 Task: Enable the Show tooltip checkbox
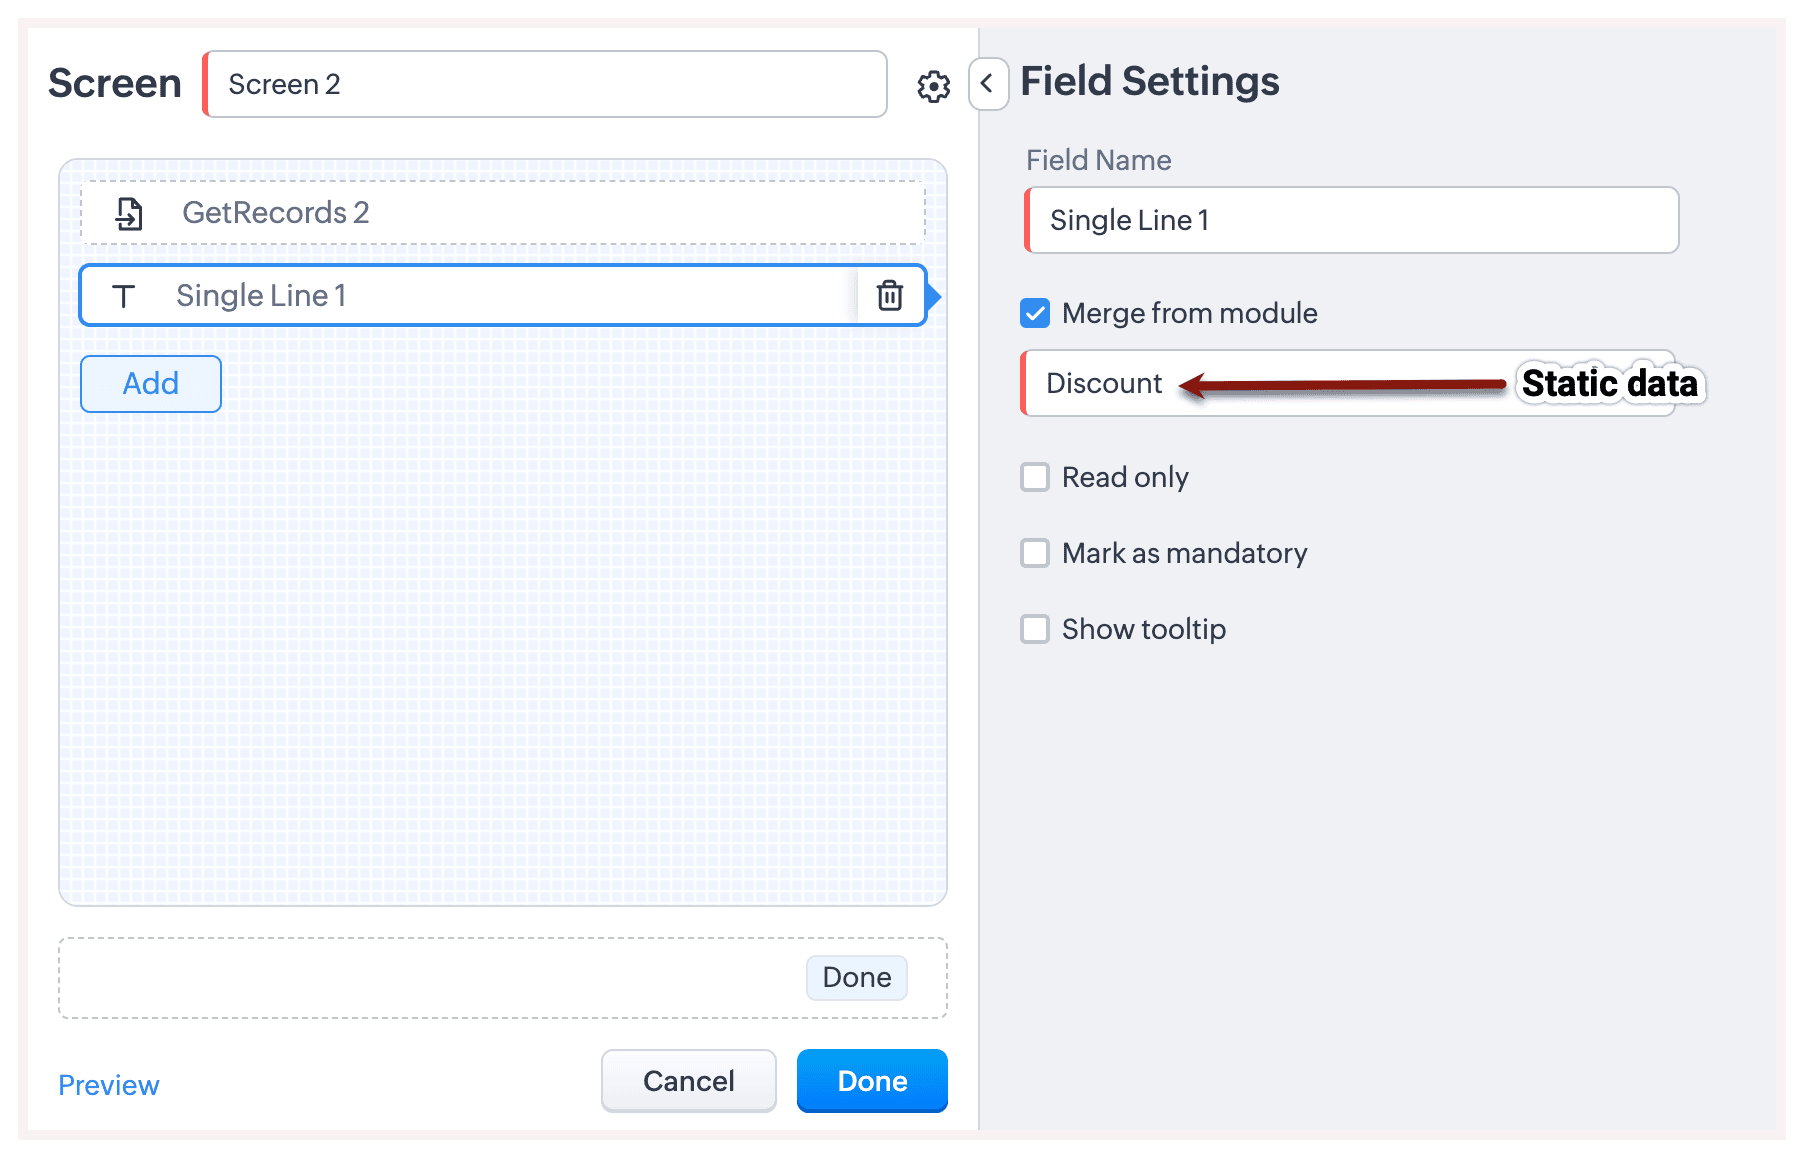1035,629
